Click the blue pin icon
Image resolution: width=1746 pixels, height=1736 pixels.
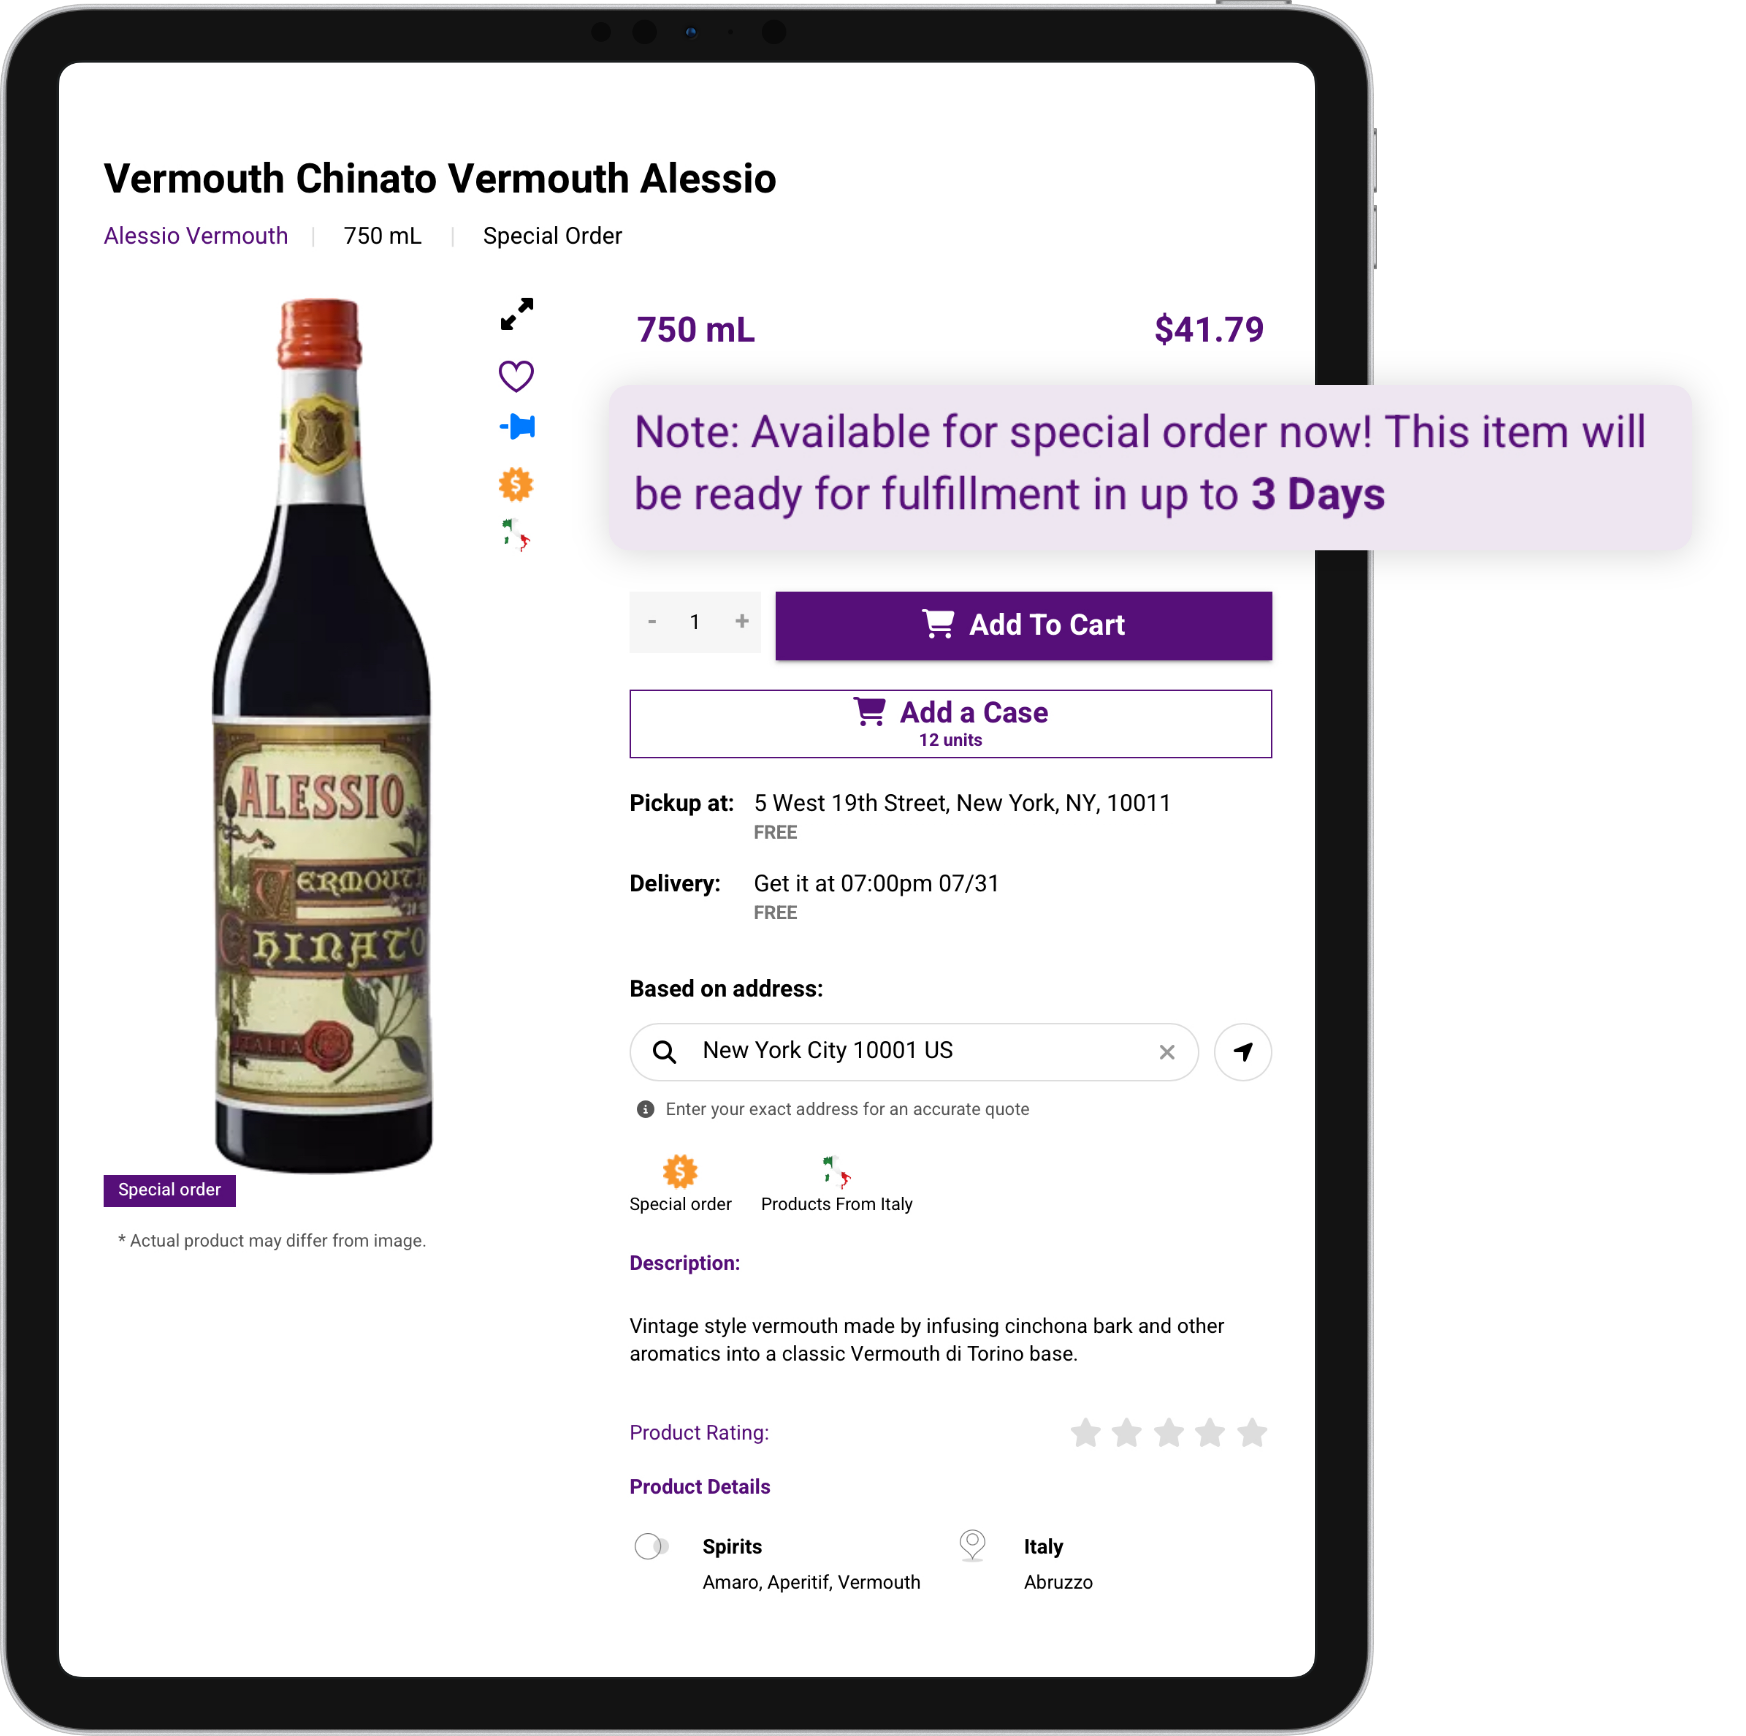517,427
